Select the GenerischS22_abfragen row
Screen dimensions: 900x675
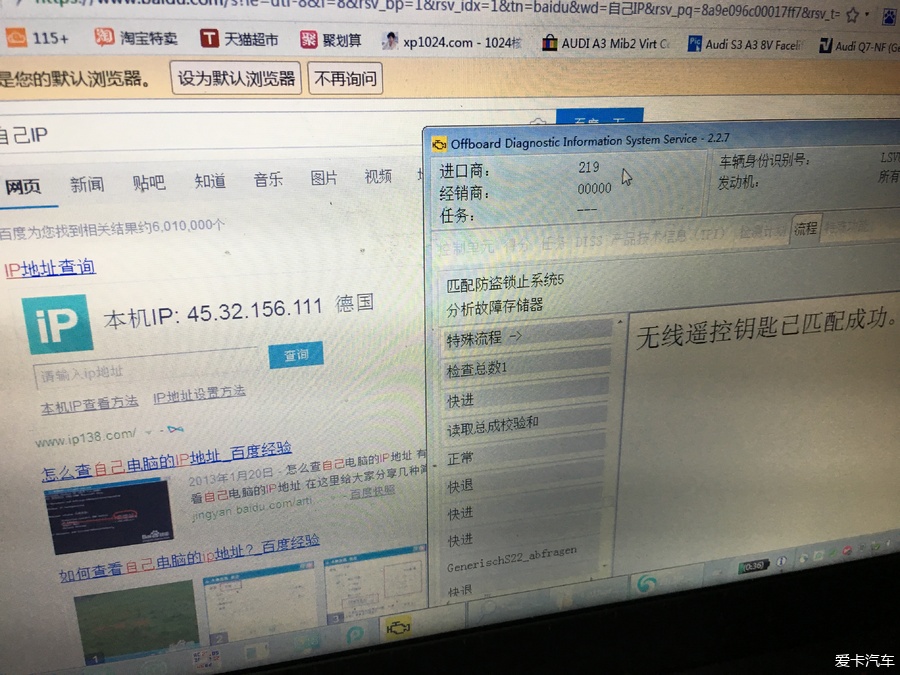pyautogui.click(x=512, y=559)
